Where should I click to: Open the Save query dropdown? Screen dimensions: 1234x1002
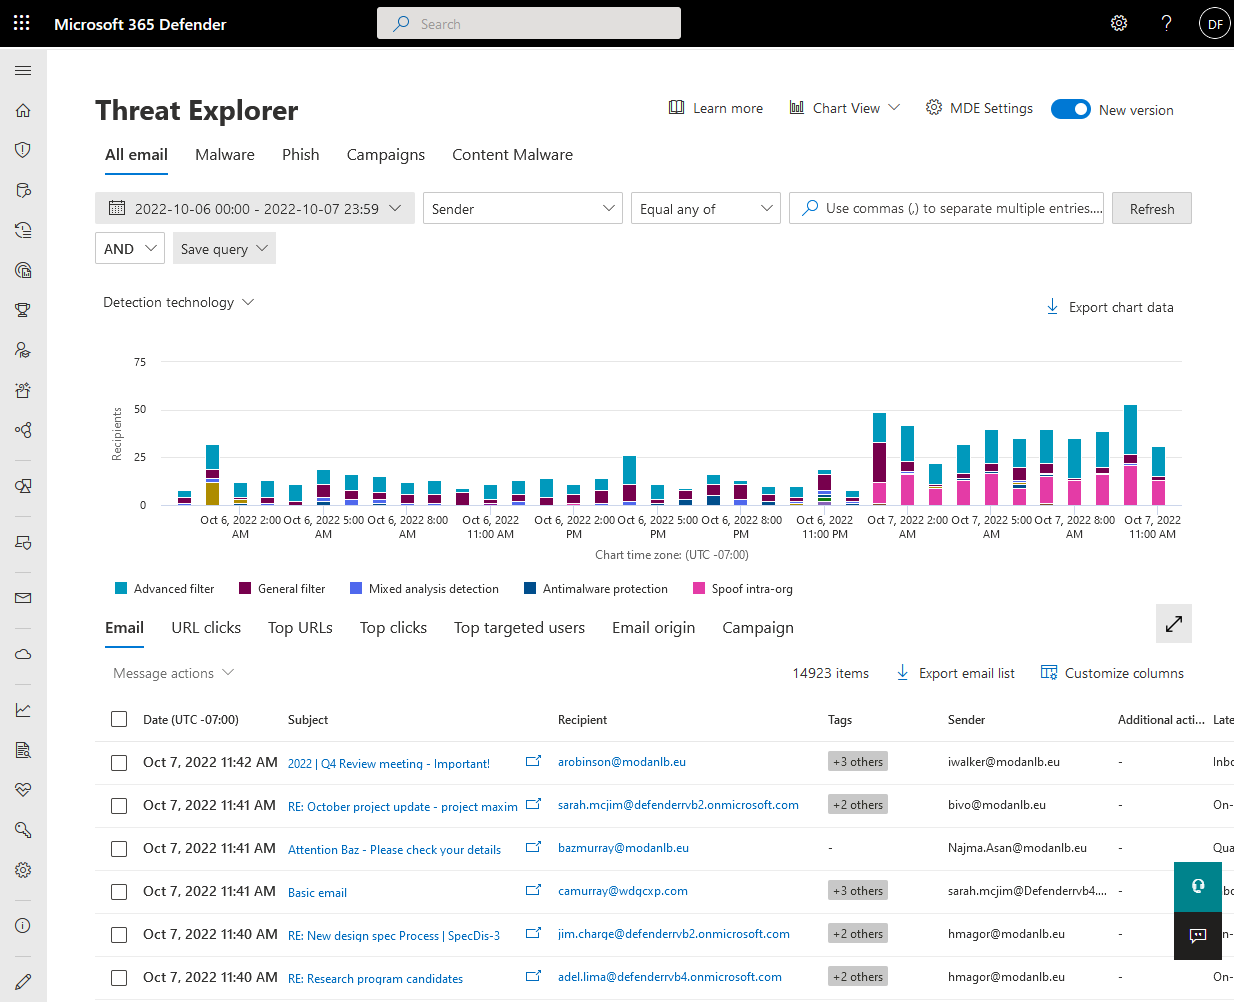click(223, 248)
